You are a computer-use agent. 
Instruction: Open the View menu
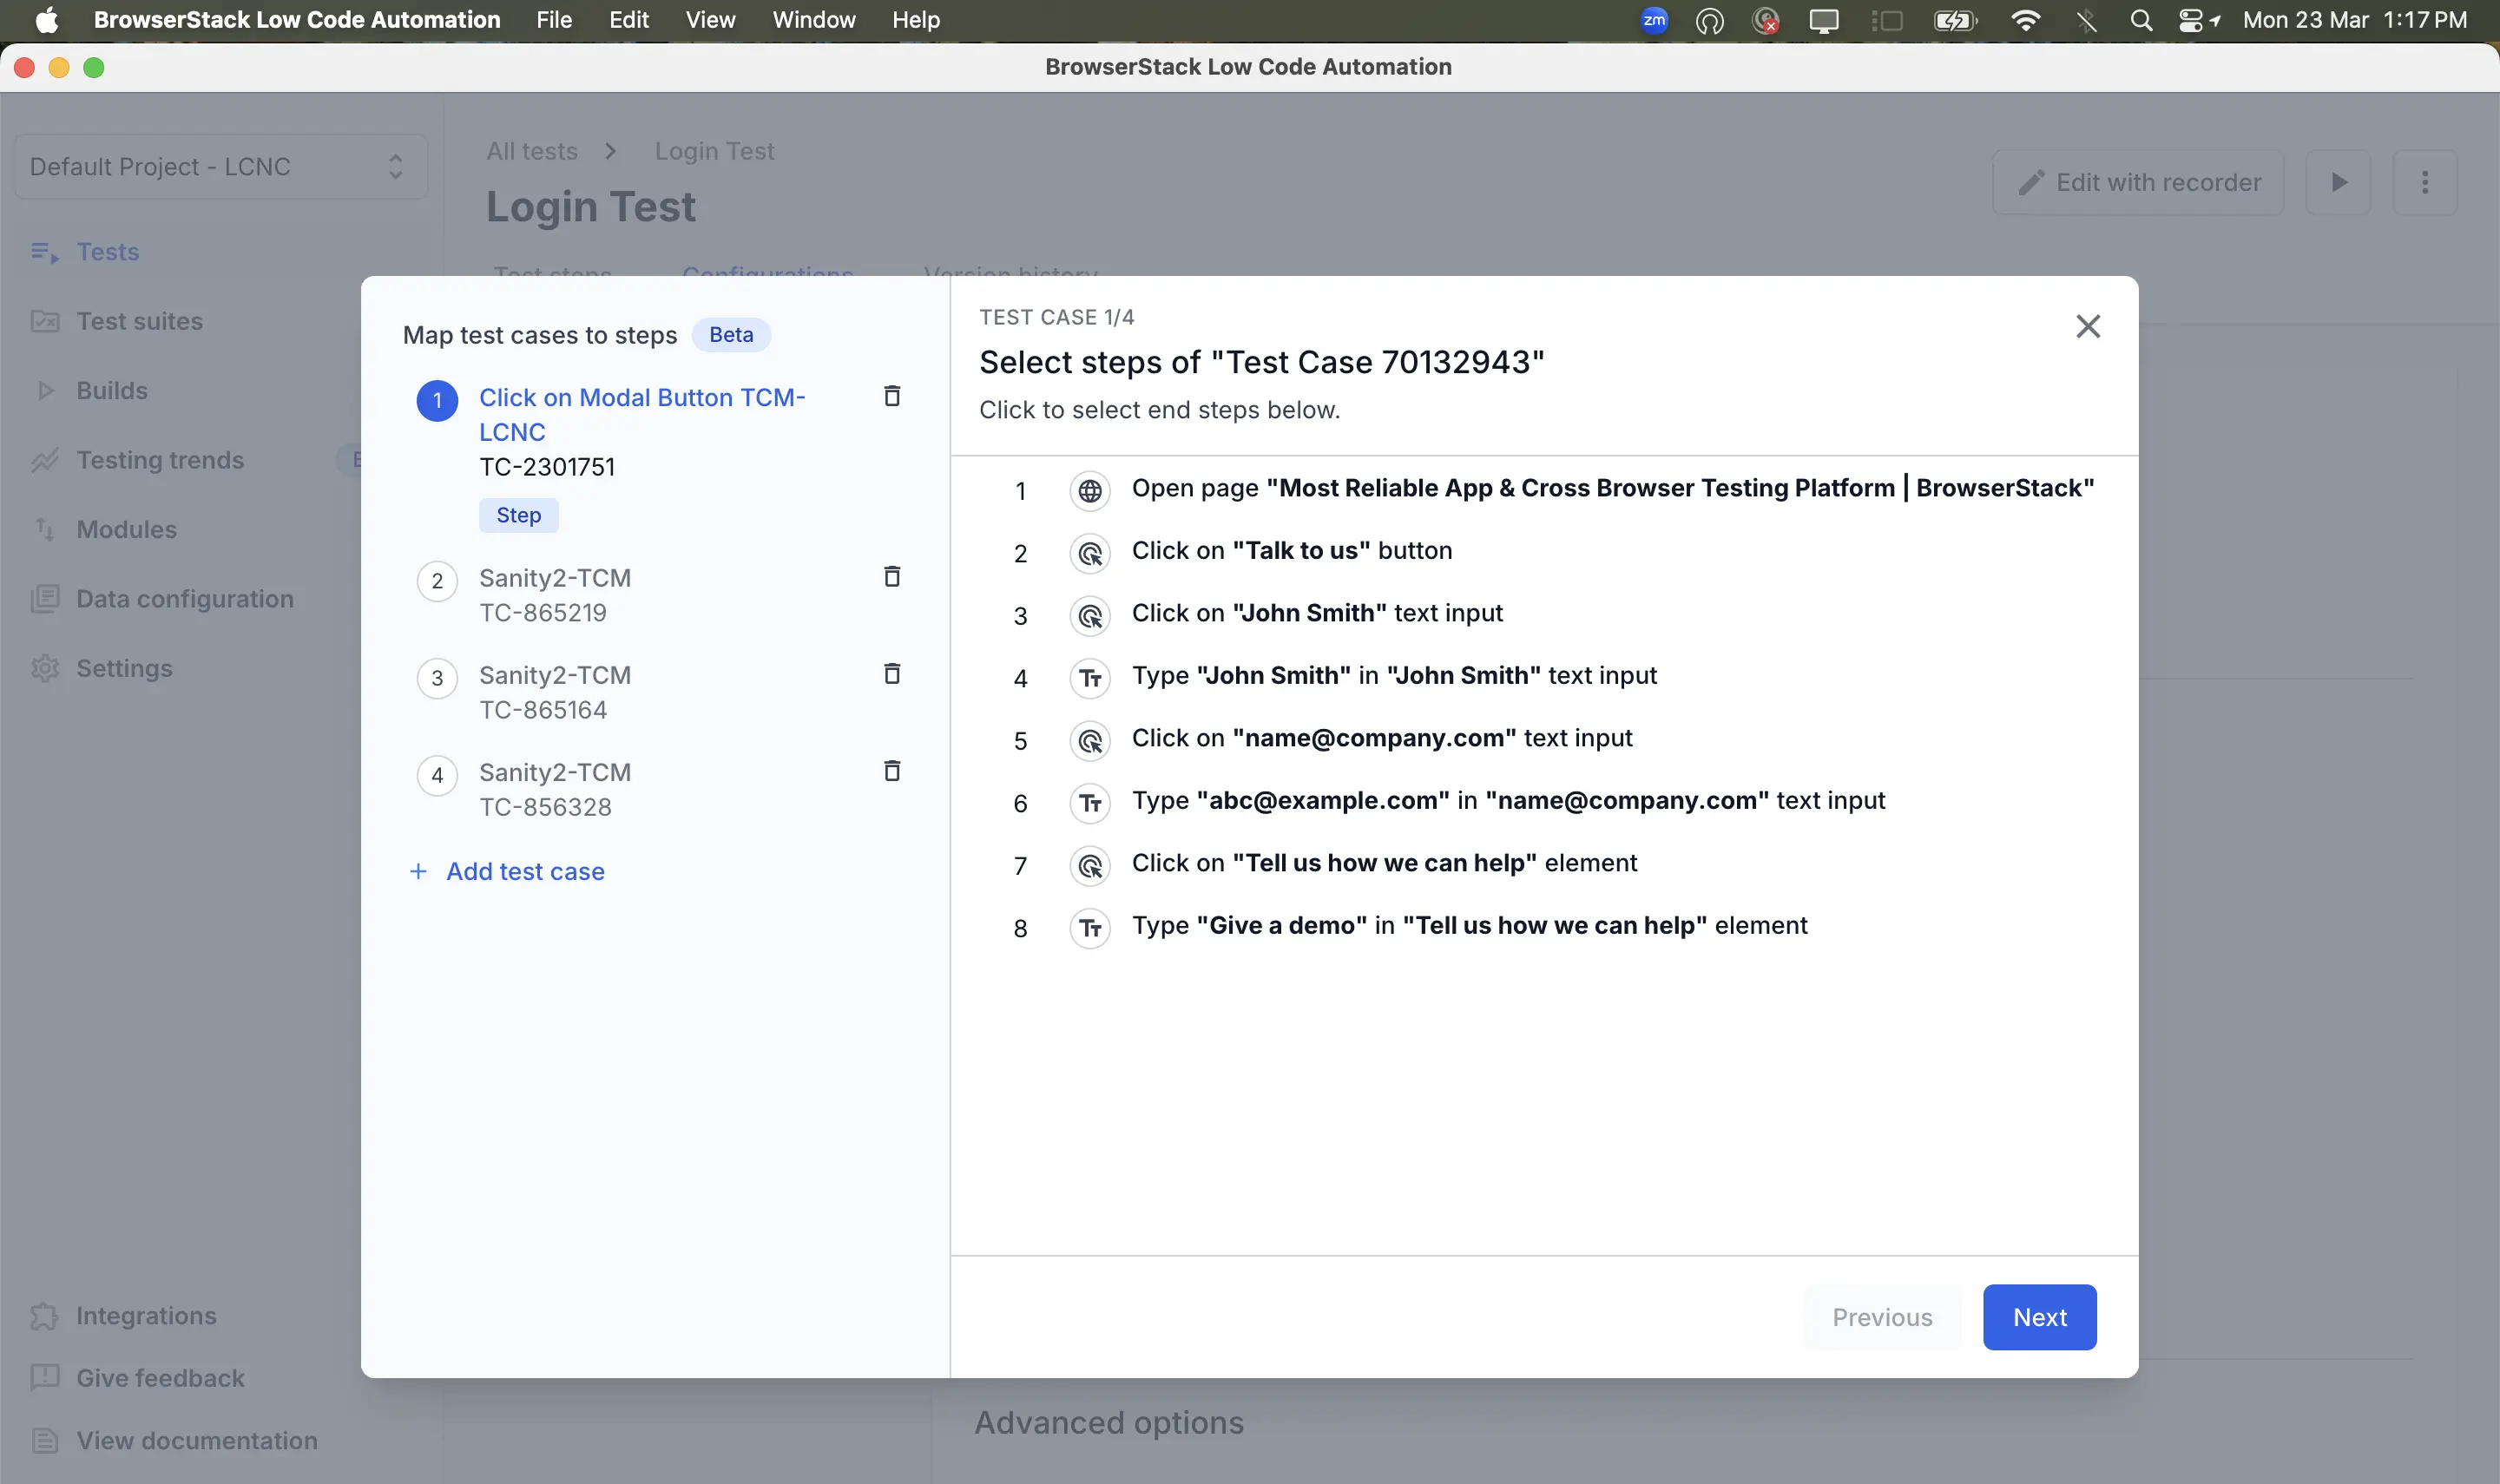pyautogui.click(x=710, y=20)
